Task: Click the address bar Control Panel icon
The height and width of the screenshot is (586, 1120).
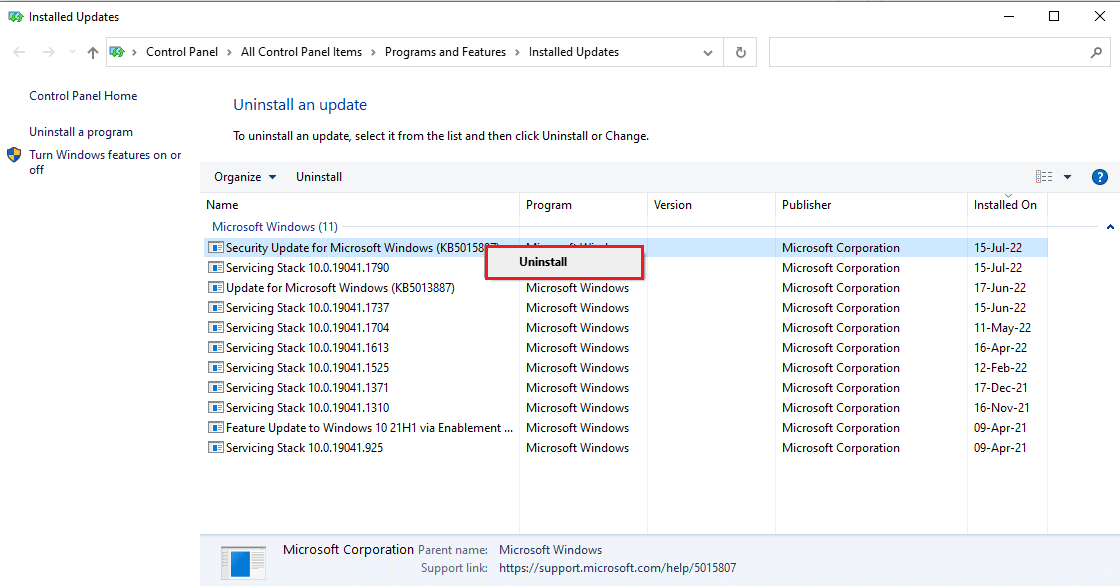Action: click(x=117, y=52)
